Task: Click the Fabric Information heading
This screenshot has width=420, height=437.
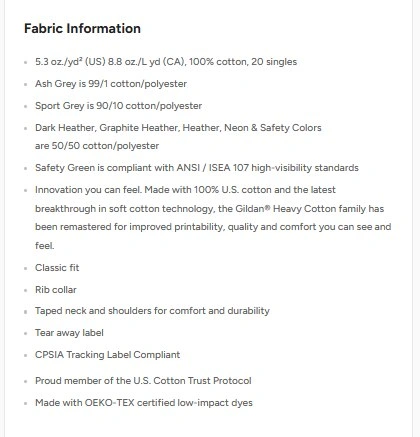Action: pos(82,28)
